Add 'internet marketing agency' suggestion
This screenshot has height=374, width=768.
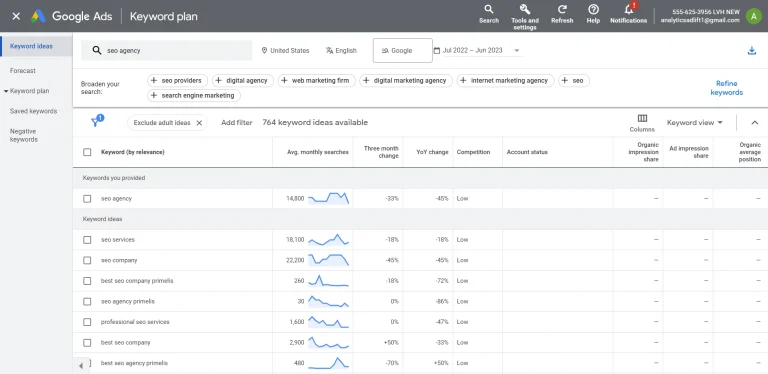[x=505, y=80]
